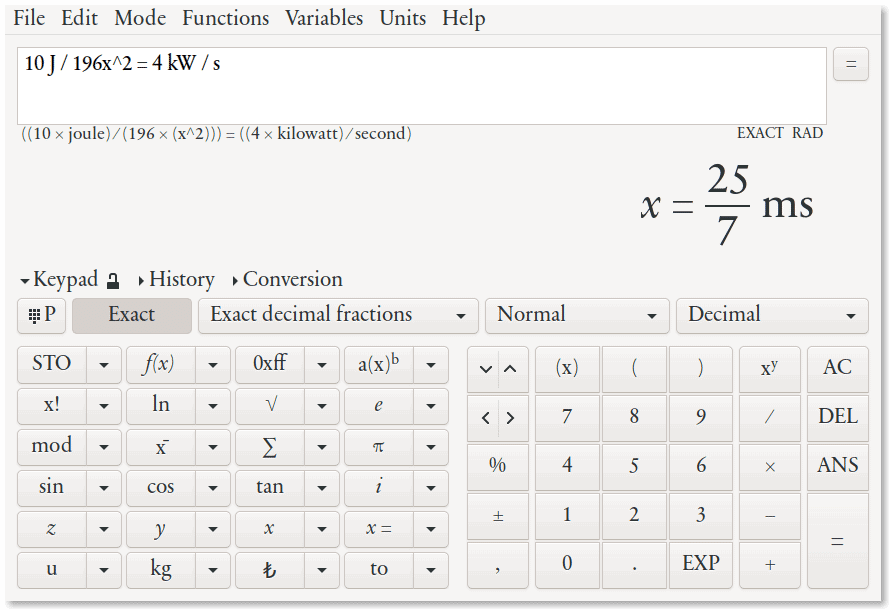Click the EXP button
This screenshot has width=890, height=610.
(x=701, y=565)
